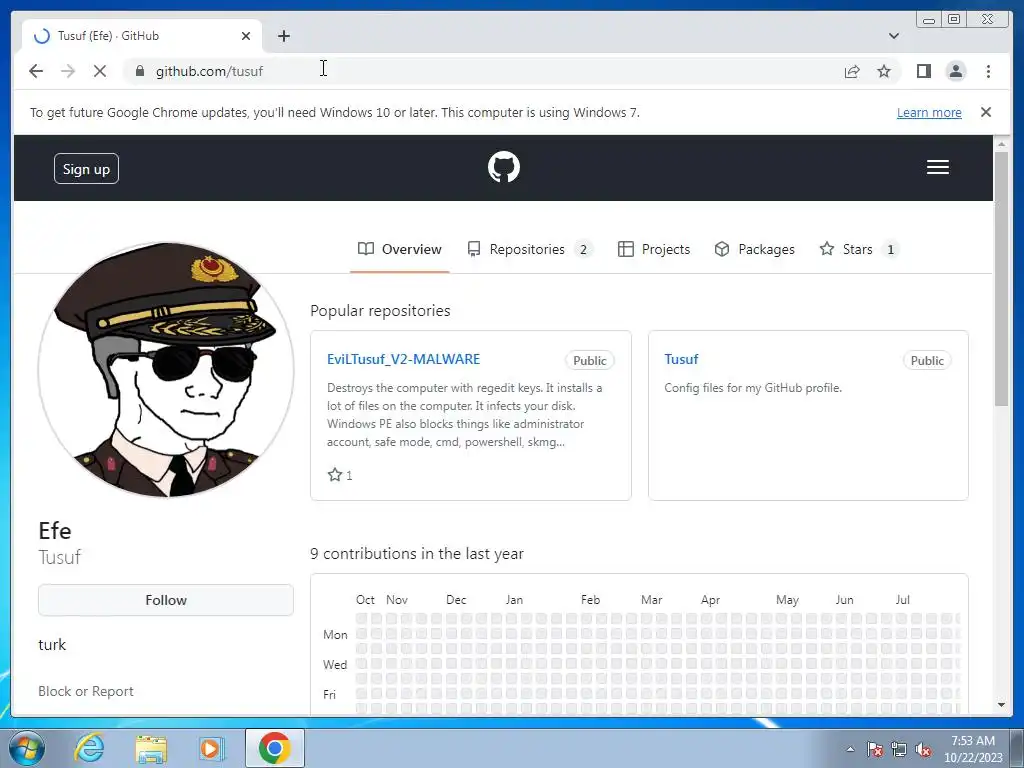Stop loading the page
1024x768 pixels.
coord(100,71)
